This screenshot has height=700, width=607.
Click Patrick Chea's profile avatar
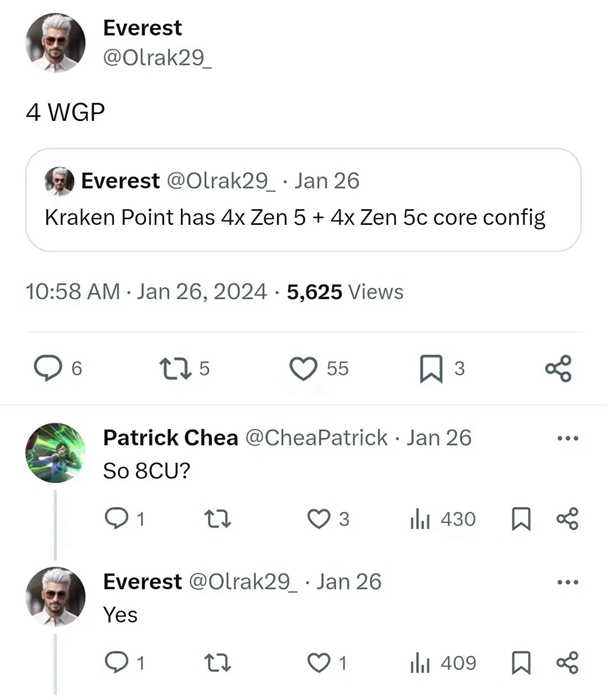53,452
